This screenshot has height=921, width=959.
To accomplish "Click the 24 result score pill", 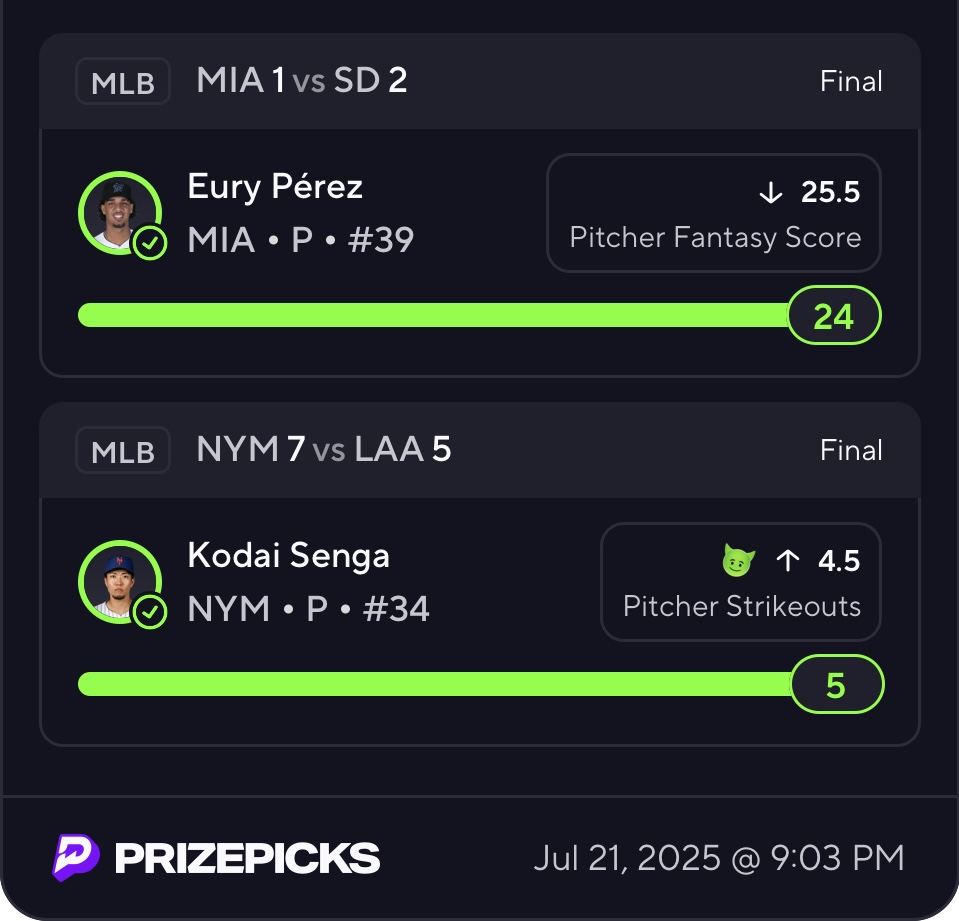I will (833, 316).
